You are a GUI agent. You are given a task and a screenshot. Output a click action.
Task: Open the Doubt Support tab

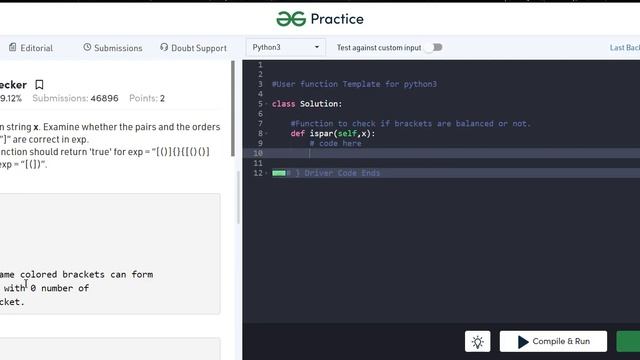[x=193, y=48]
